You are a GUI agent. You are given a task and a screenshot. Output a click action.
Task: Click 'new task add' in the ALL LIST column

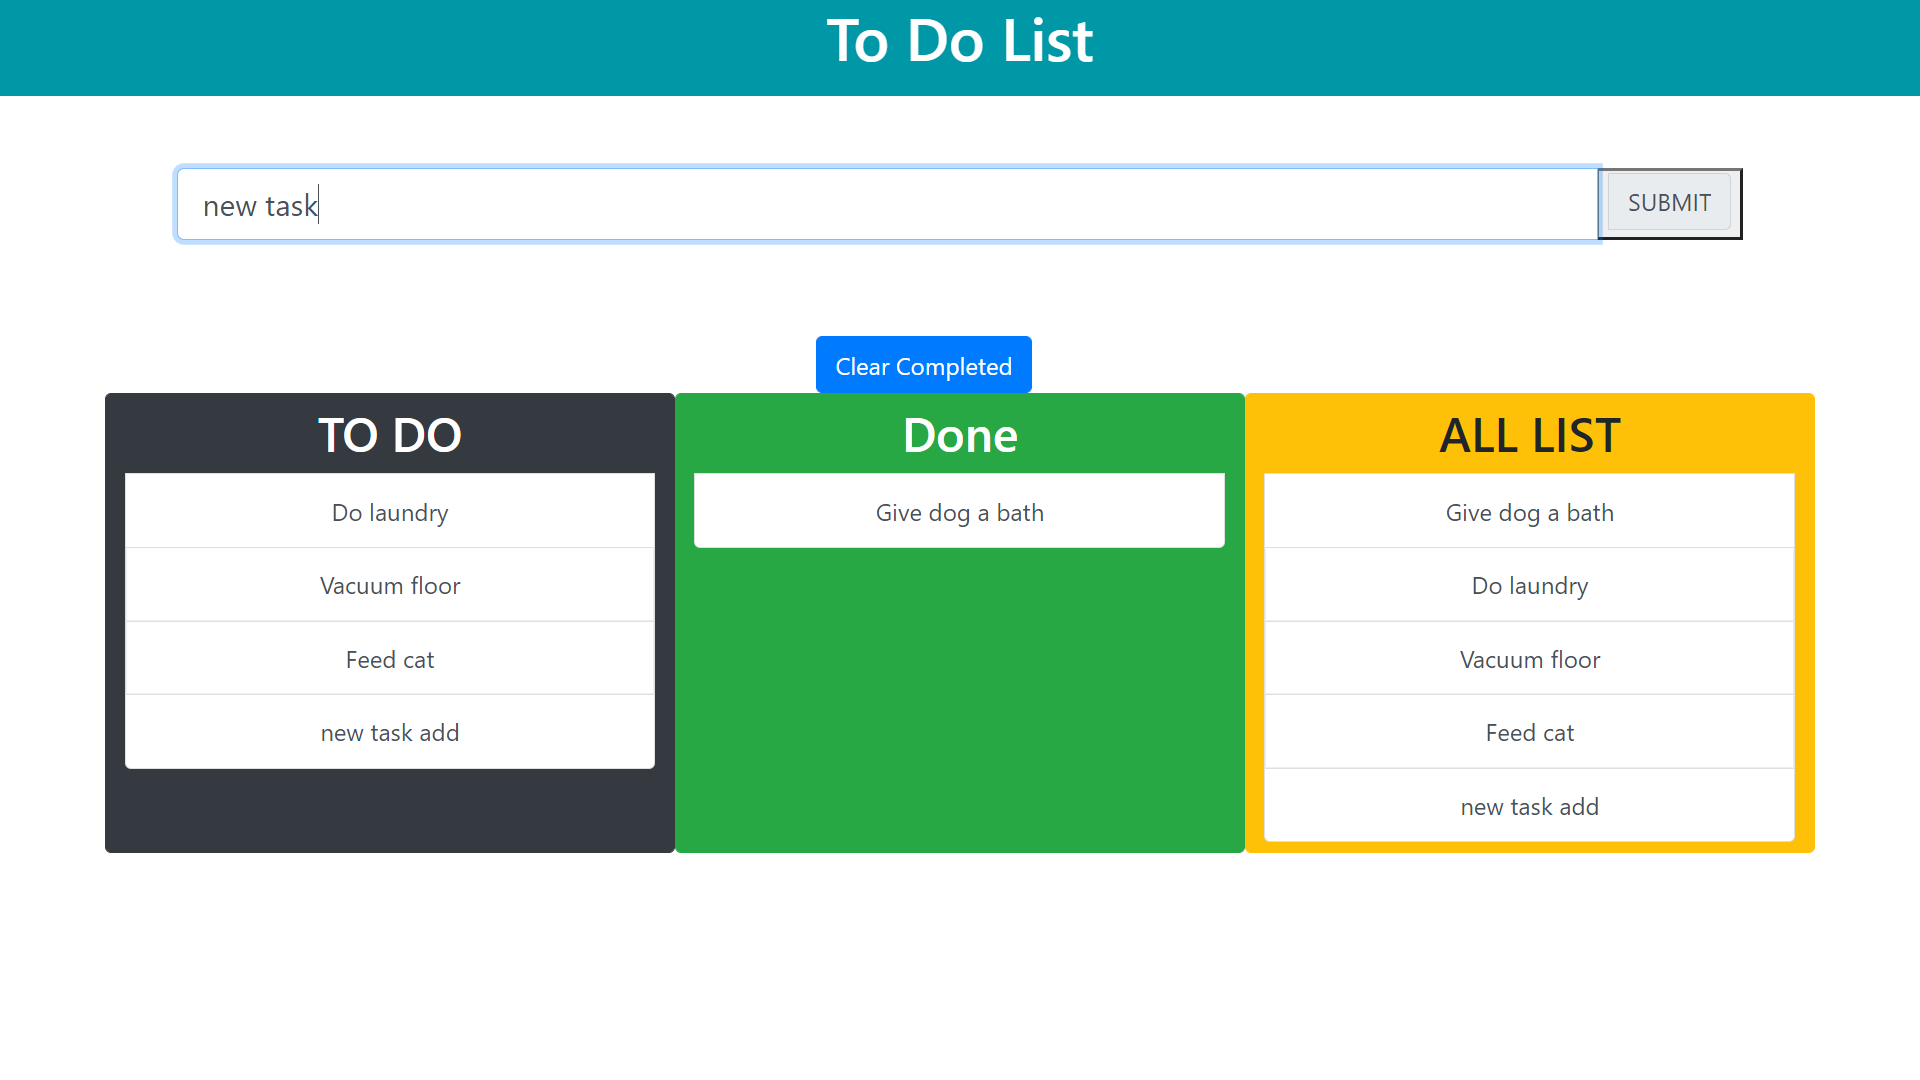[x=1529, y=806]
